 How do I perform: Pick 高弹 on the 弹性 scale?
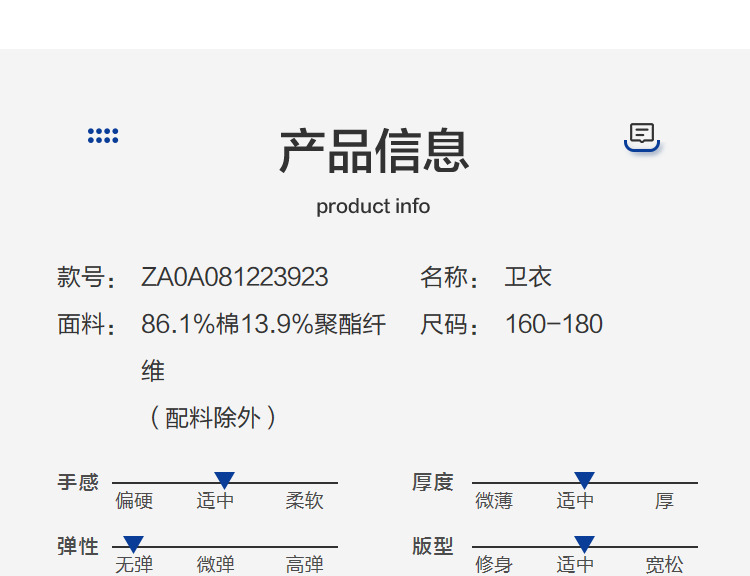click(x=305, y=565)
